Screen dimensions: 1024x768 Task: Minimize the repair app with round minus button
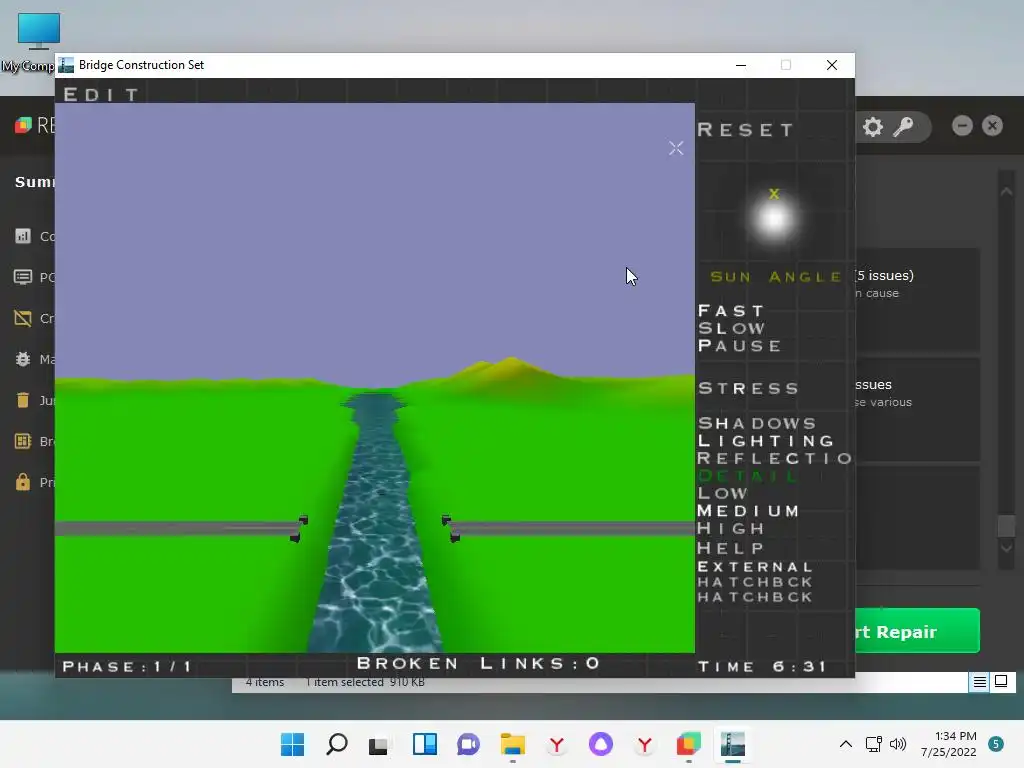click(x=962, y=125)
